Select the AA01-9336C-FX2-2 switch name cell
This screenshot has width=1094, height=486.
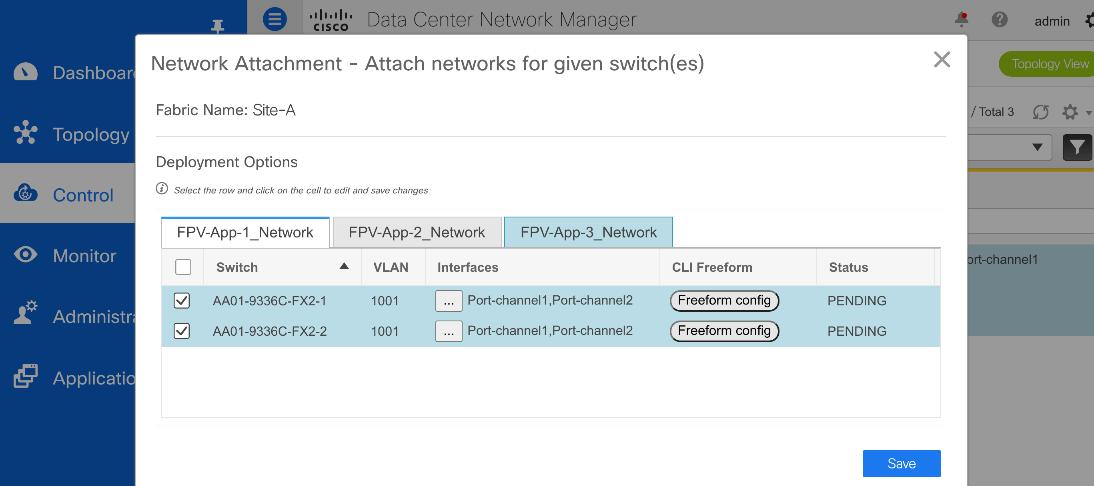(x=269, y=332)
